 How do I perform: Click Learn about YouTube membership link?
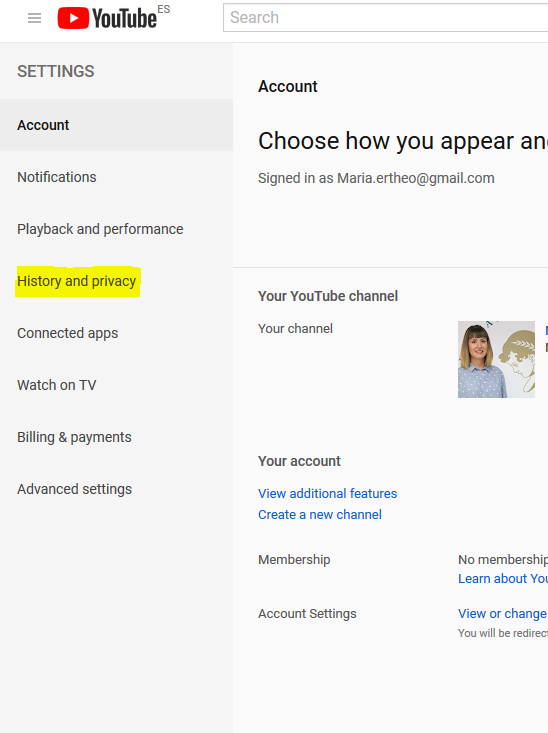[503, 579]
